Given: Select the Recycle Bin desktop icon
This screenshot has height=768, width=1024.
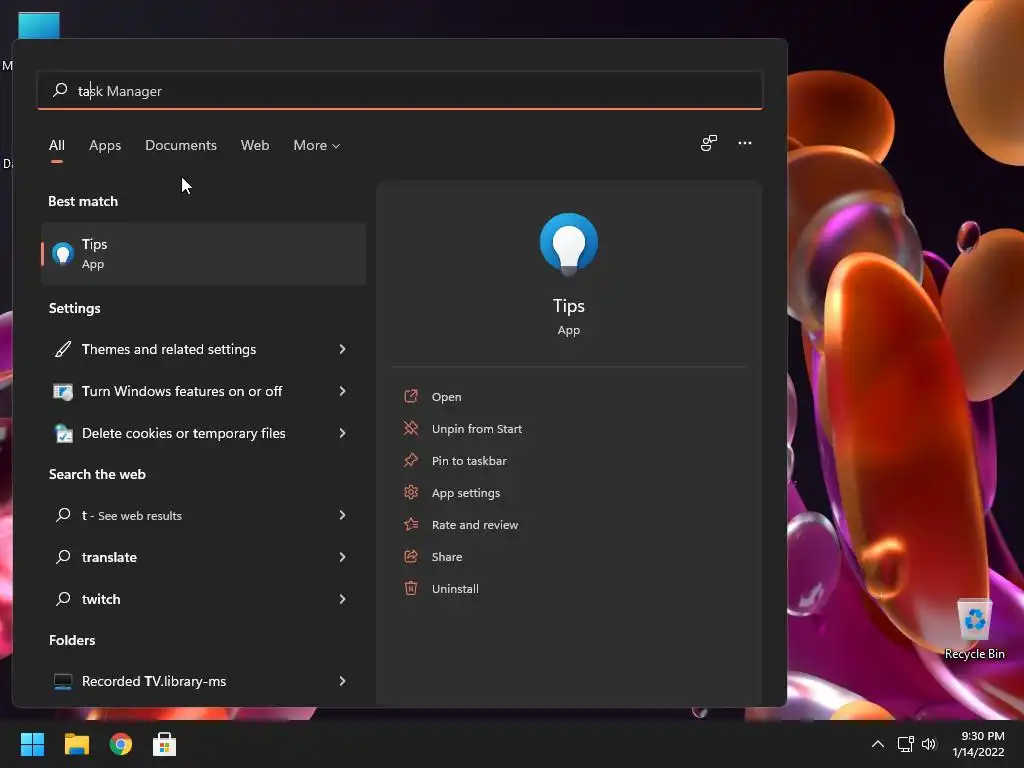Looking at the screenshot, I should [x=974, y=629].
